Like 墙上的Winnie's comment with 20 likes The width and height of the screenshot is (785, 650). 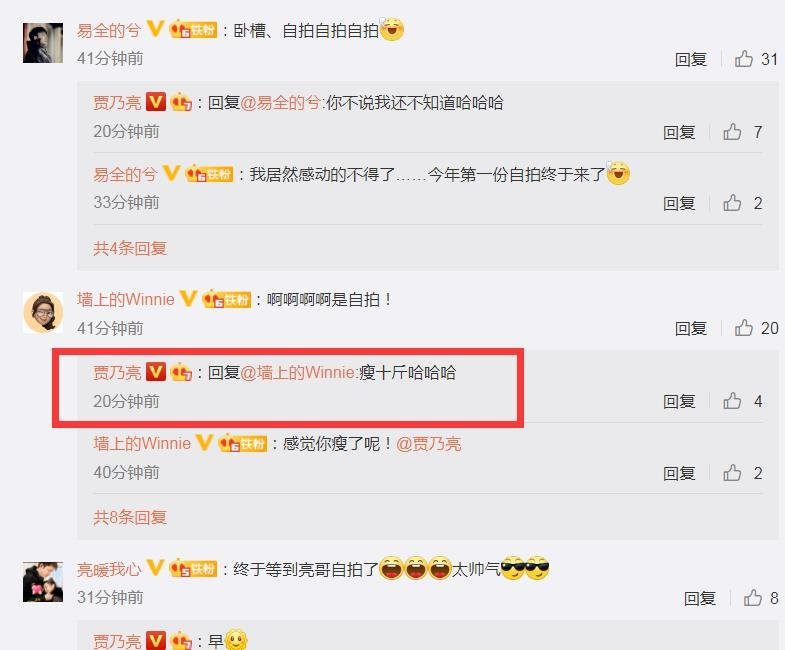tap(744, 328)
